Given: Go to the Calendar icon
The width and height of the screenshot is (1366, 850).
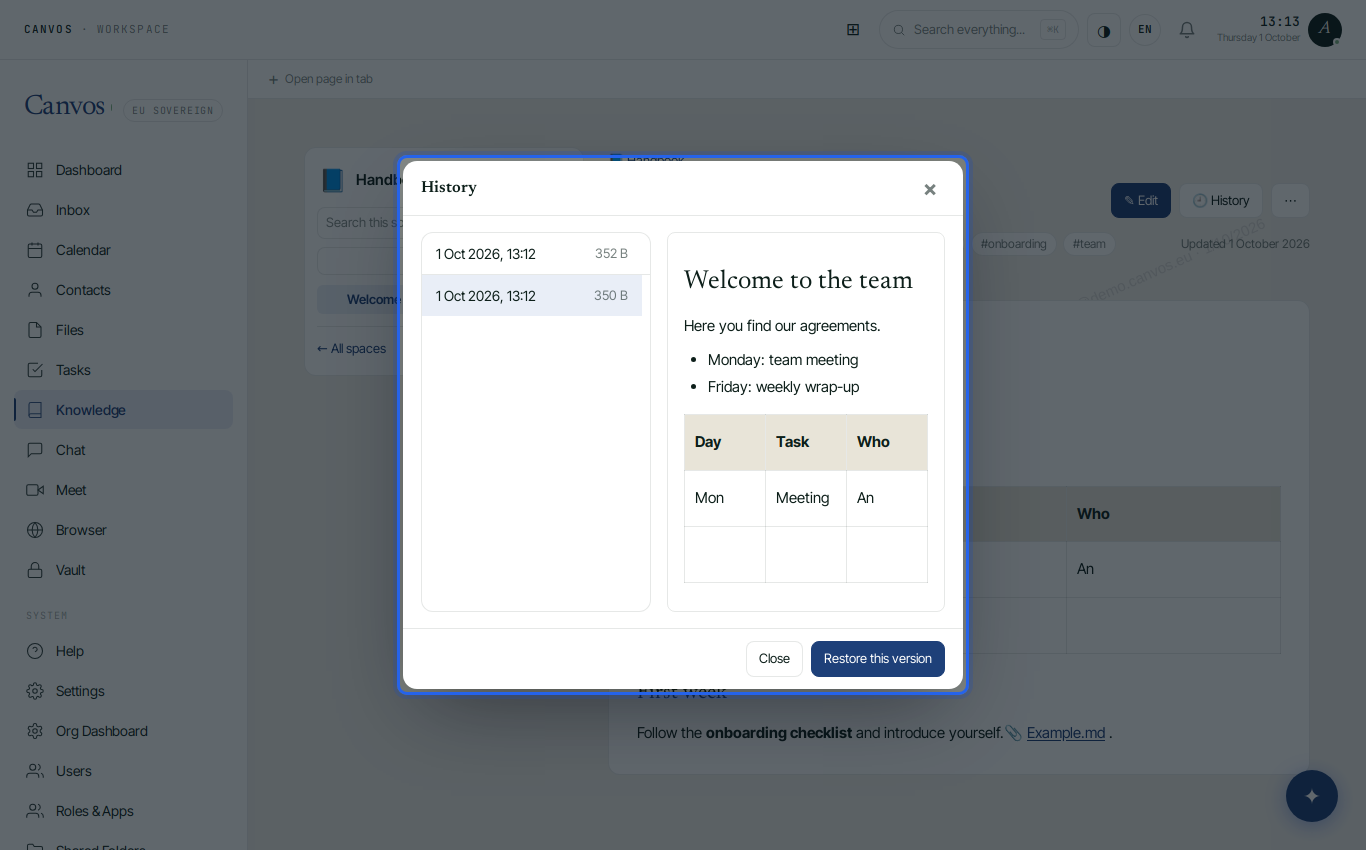Looking at the screenshot, I should (35, 250).
